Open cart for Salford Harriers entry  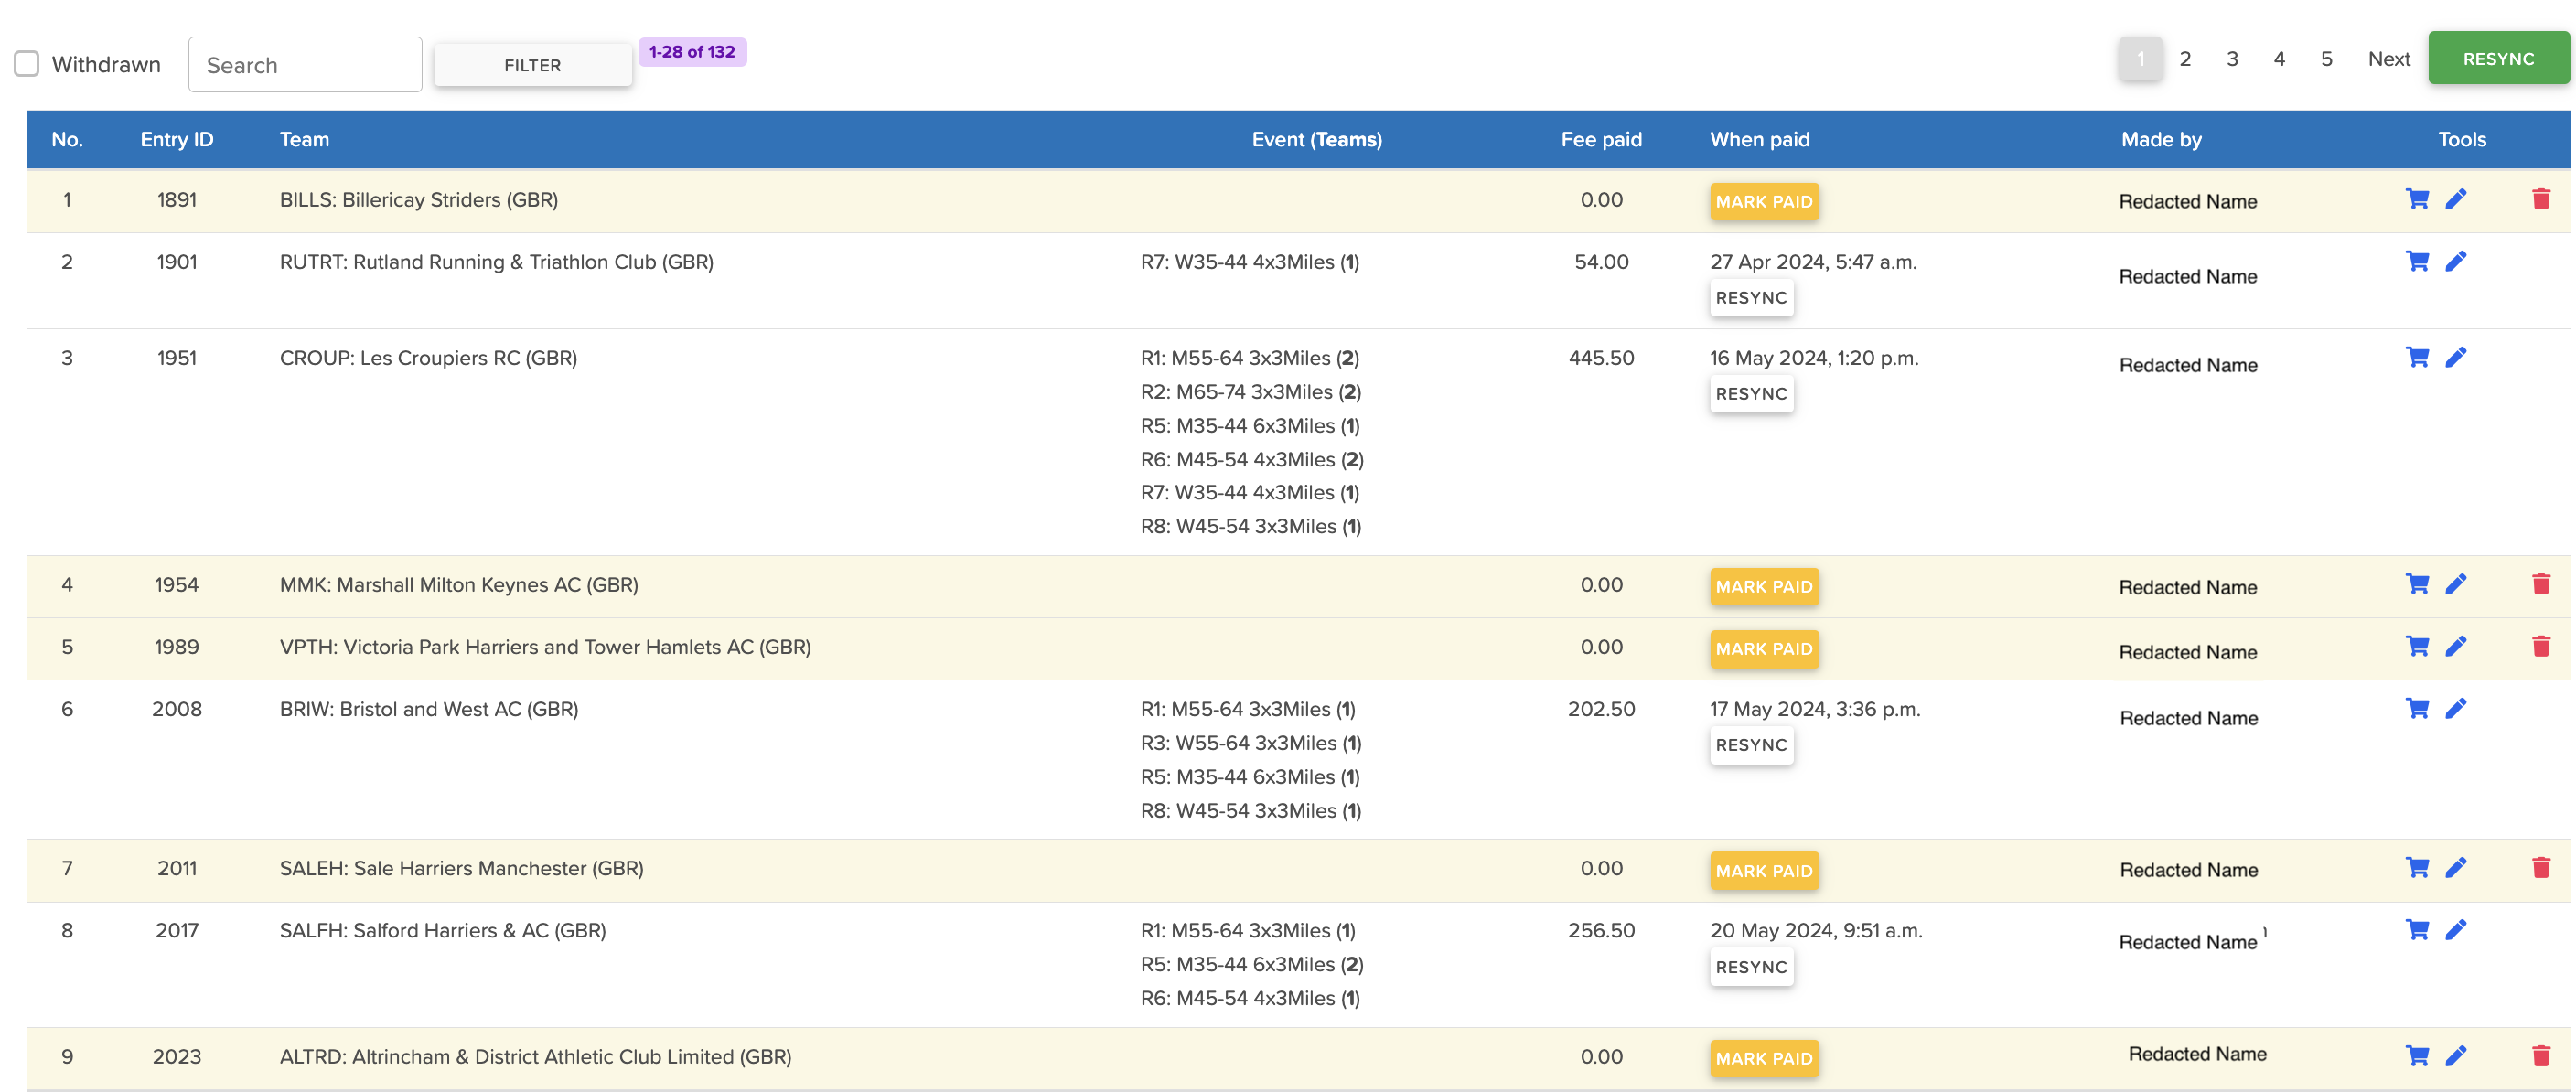2417,929
